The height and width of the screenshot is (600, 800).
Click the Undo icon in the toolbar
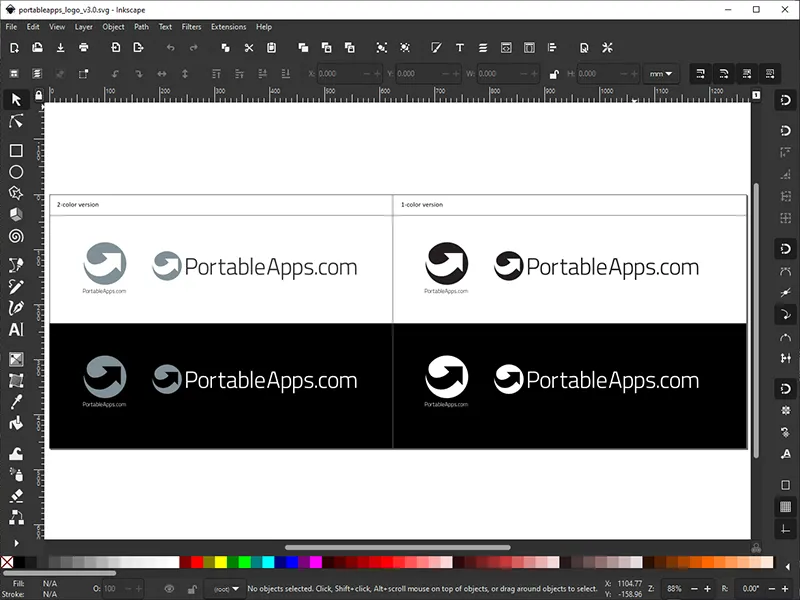coord(169,47)
